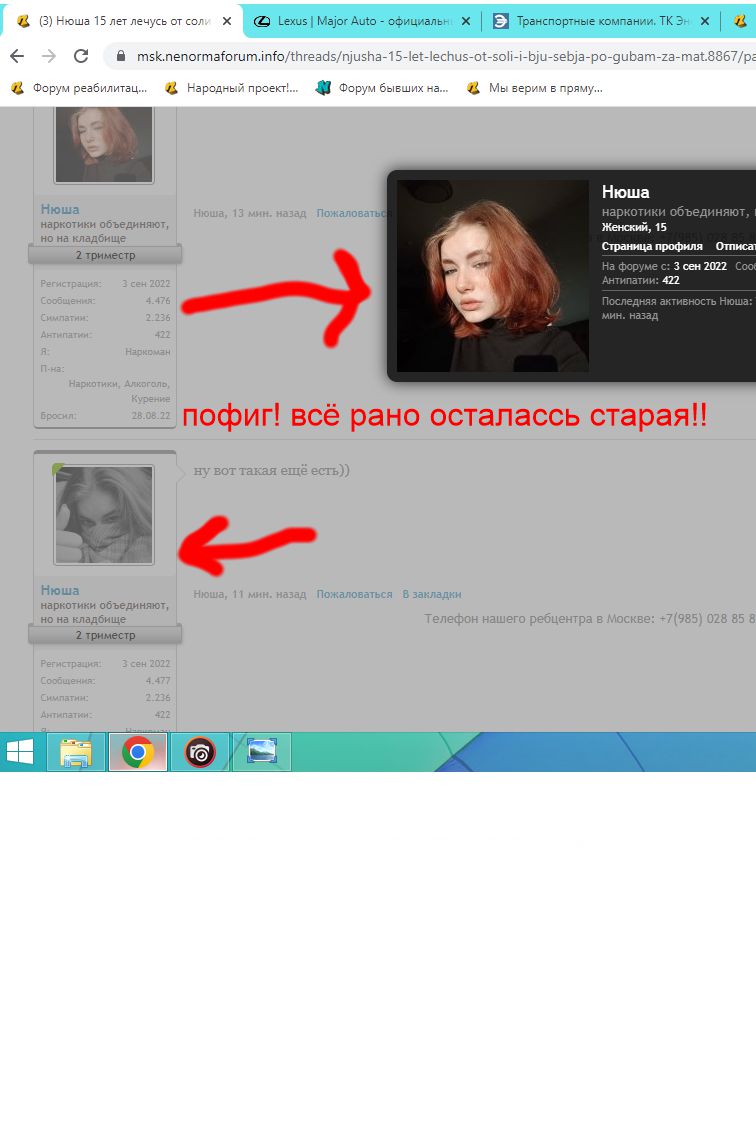Open Windows Start menu
This screenshot has height=1134, width=756.
pyautogui.click(x=20, y=752)
